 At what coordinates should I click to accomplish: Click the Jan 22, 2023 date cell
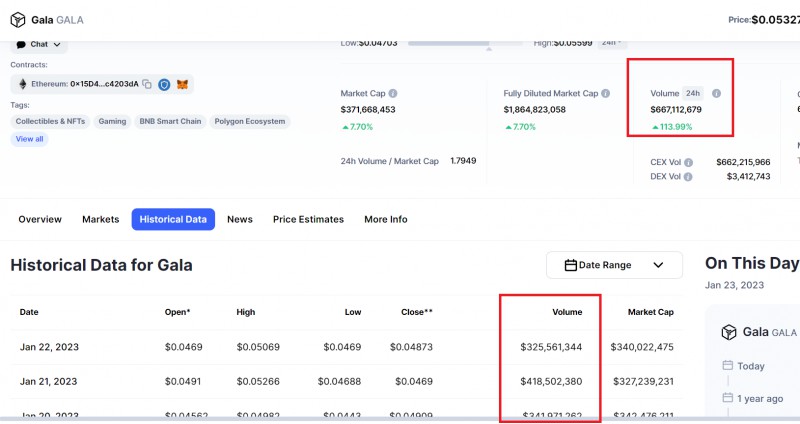[x=49, y=347]
